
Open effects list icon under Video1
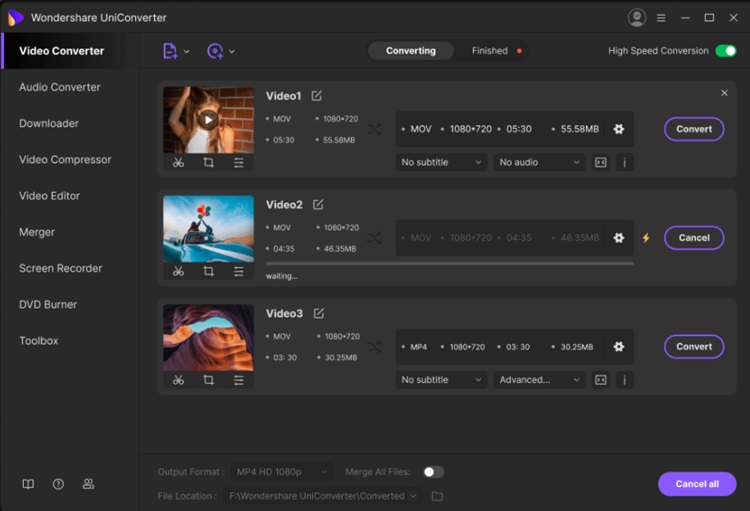[239, 163]
